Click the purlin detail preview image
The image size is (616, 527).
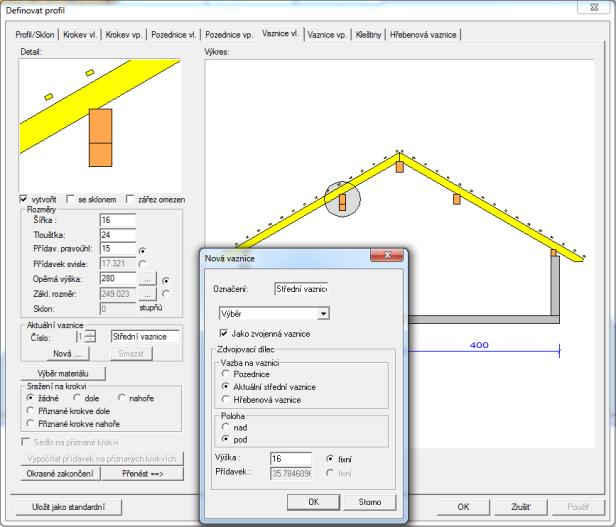[x=101, y=126]
